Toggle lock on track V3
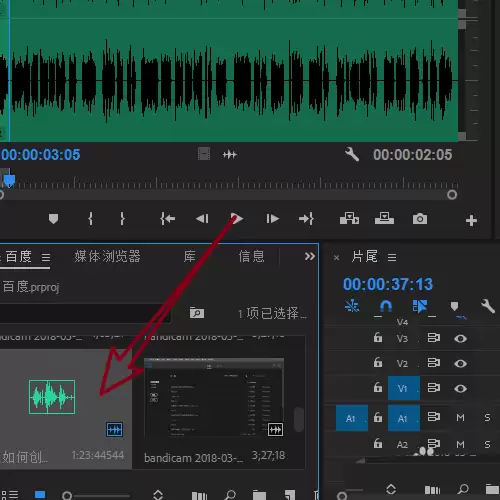 coord(378,337)
